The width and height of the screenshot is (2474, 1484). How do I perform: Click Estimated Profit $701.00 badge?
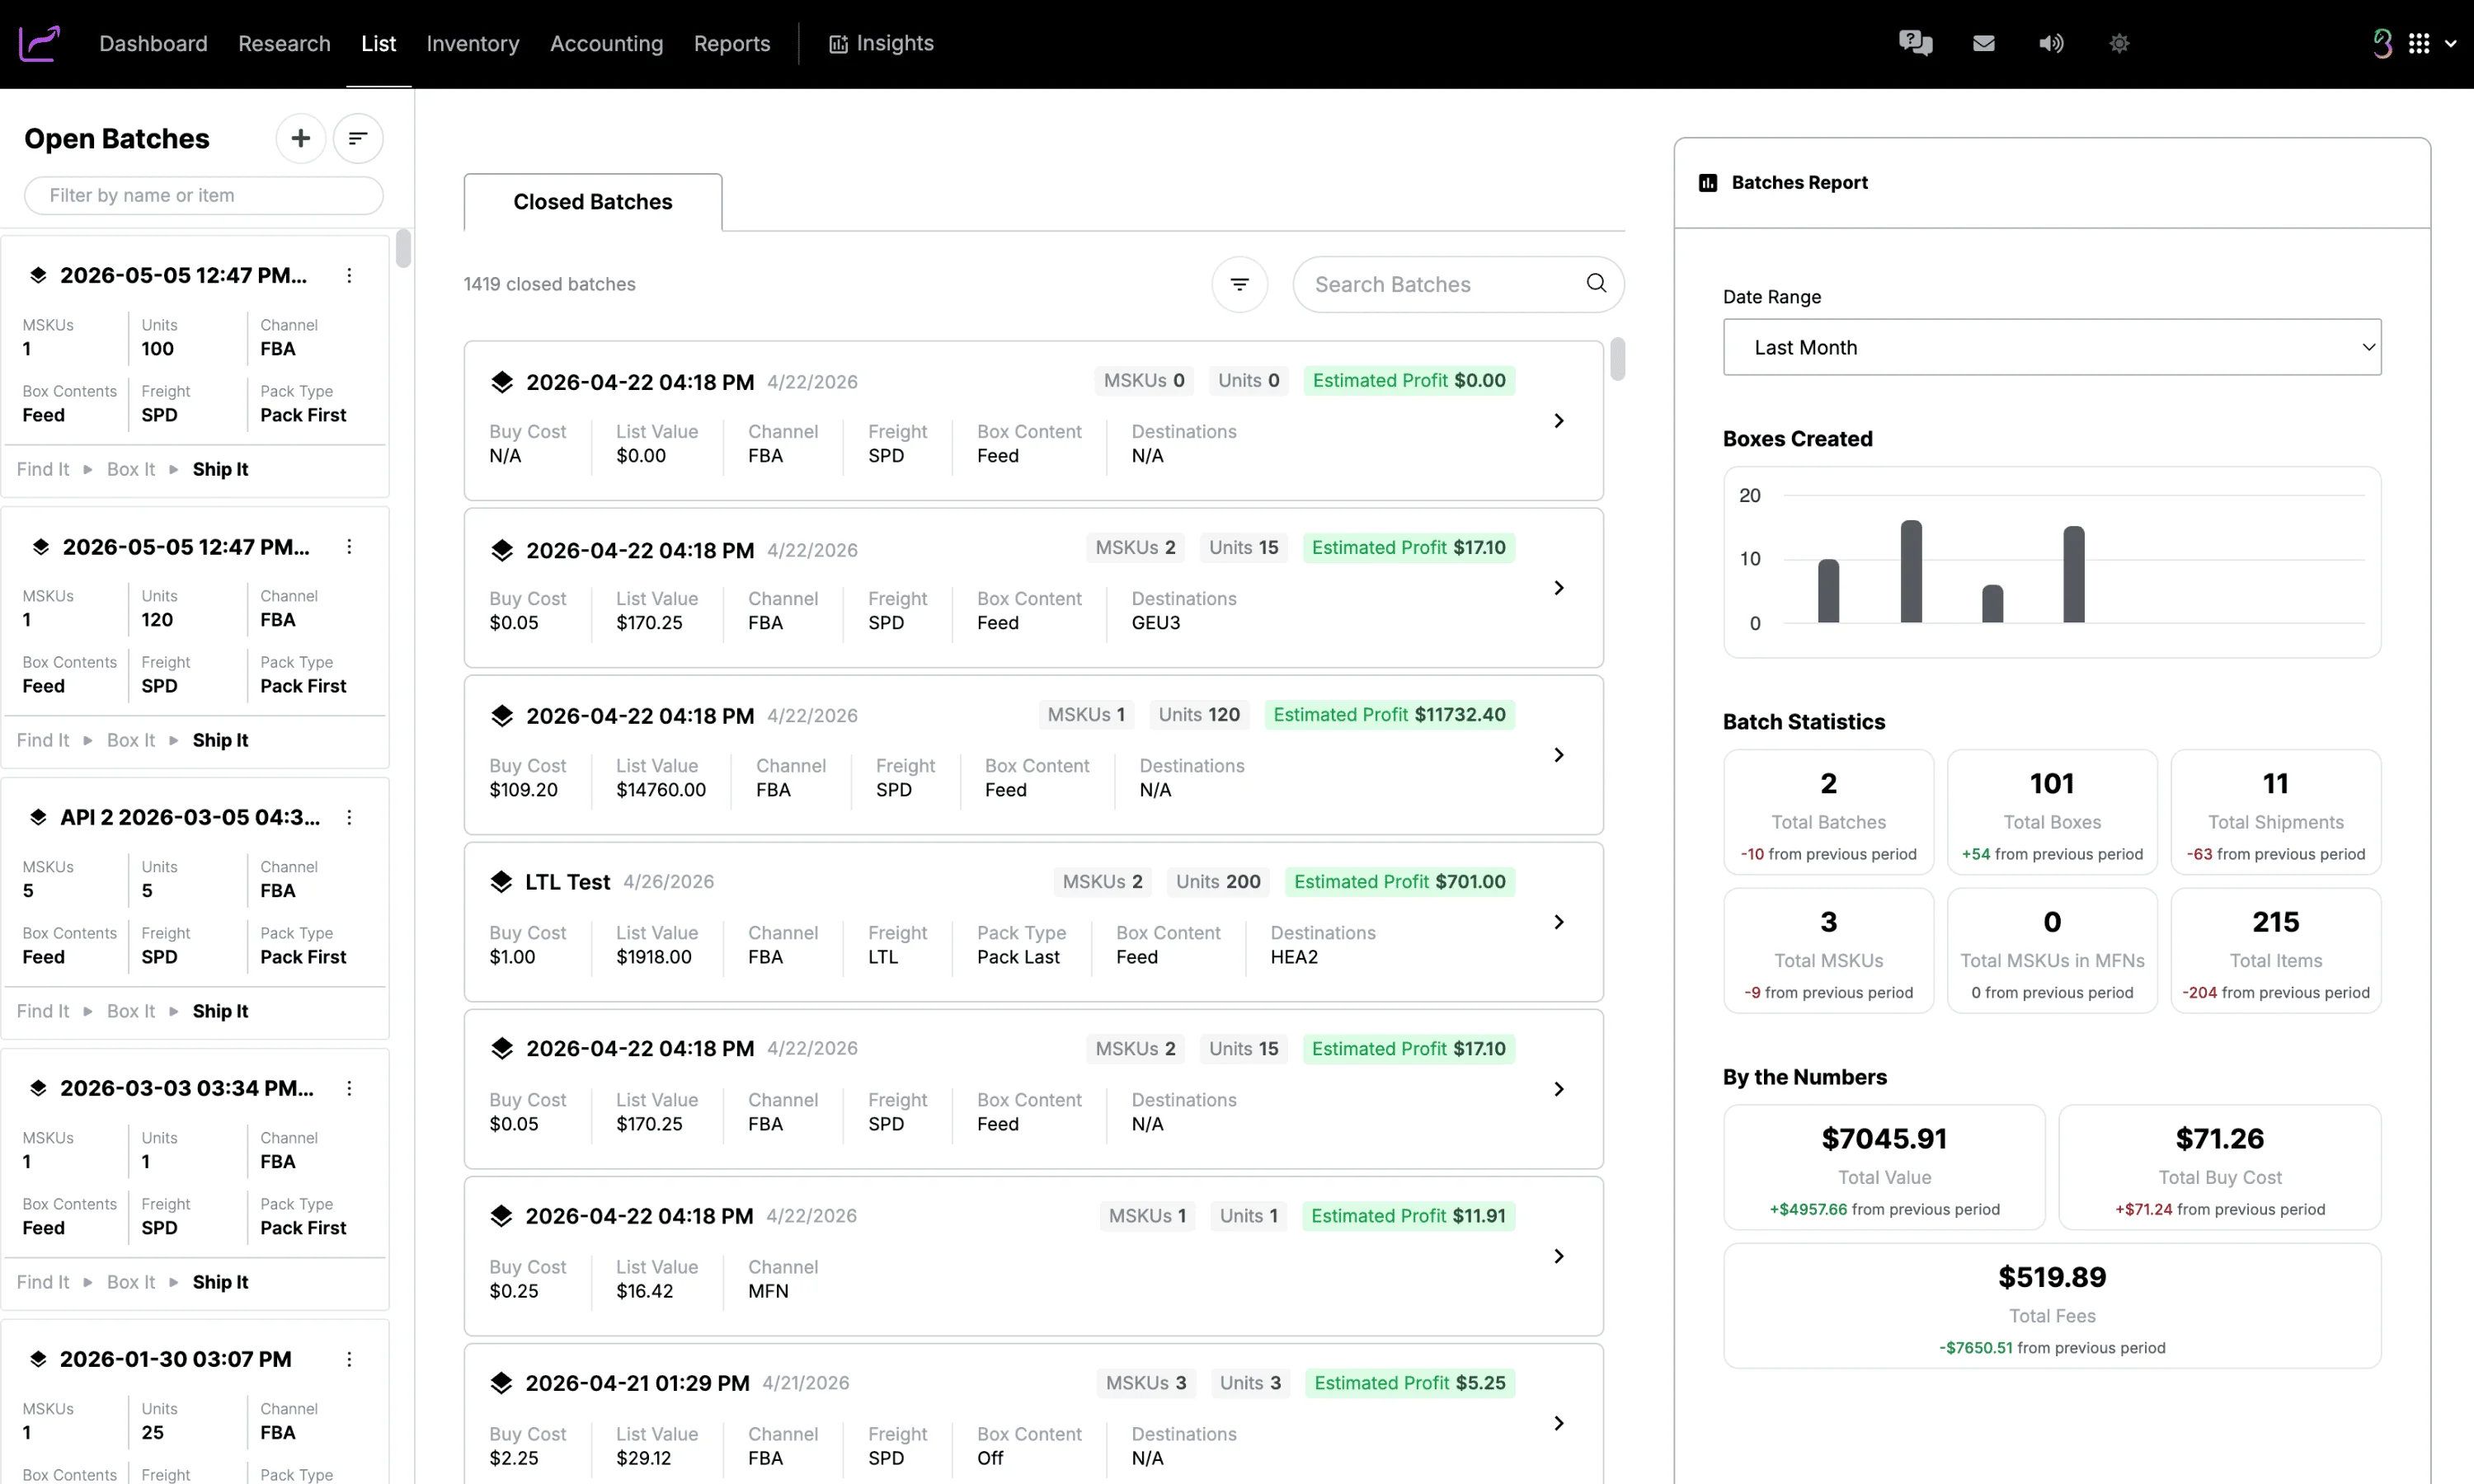[x=1399, y=881]
